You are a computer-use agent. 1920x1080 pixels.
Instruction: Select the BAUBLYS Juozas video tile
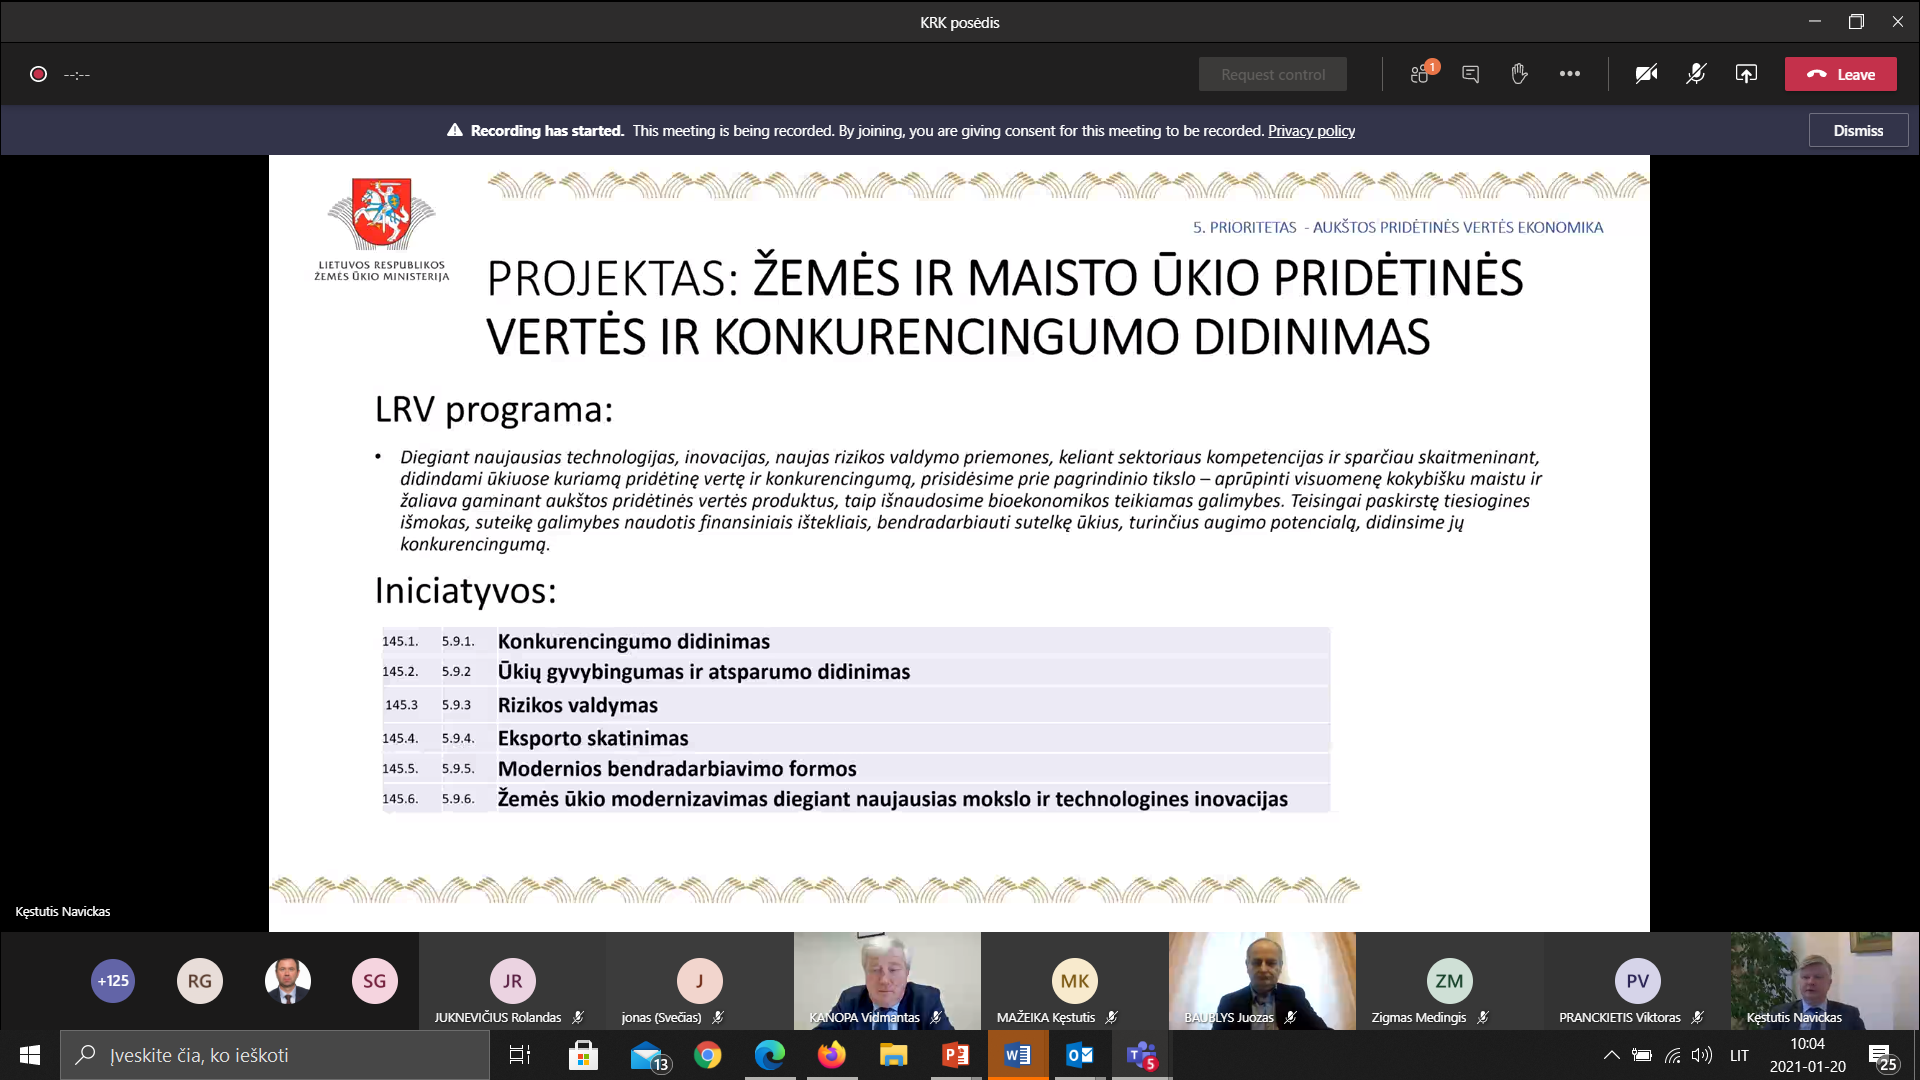(x=1262, y=981)
